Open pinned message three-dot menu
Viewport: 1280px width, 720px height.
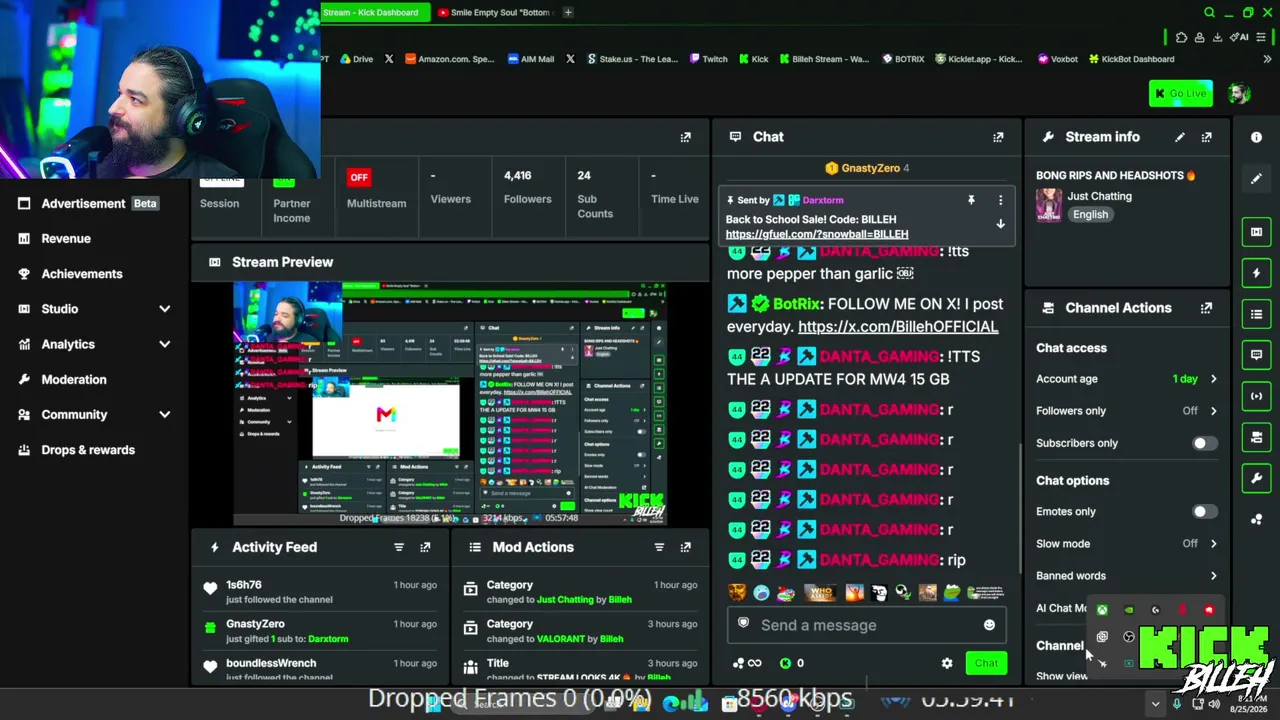1000,200
